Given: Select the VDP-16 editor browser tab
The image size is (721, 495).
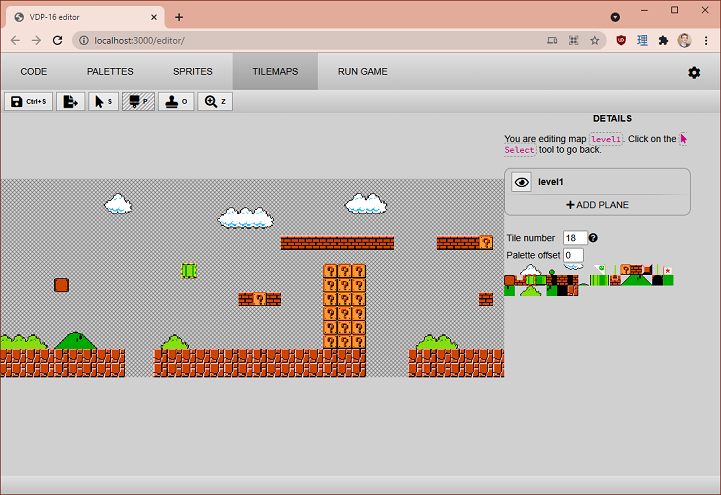Looking at the screenshot, I should 85,17.
